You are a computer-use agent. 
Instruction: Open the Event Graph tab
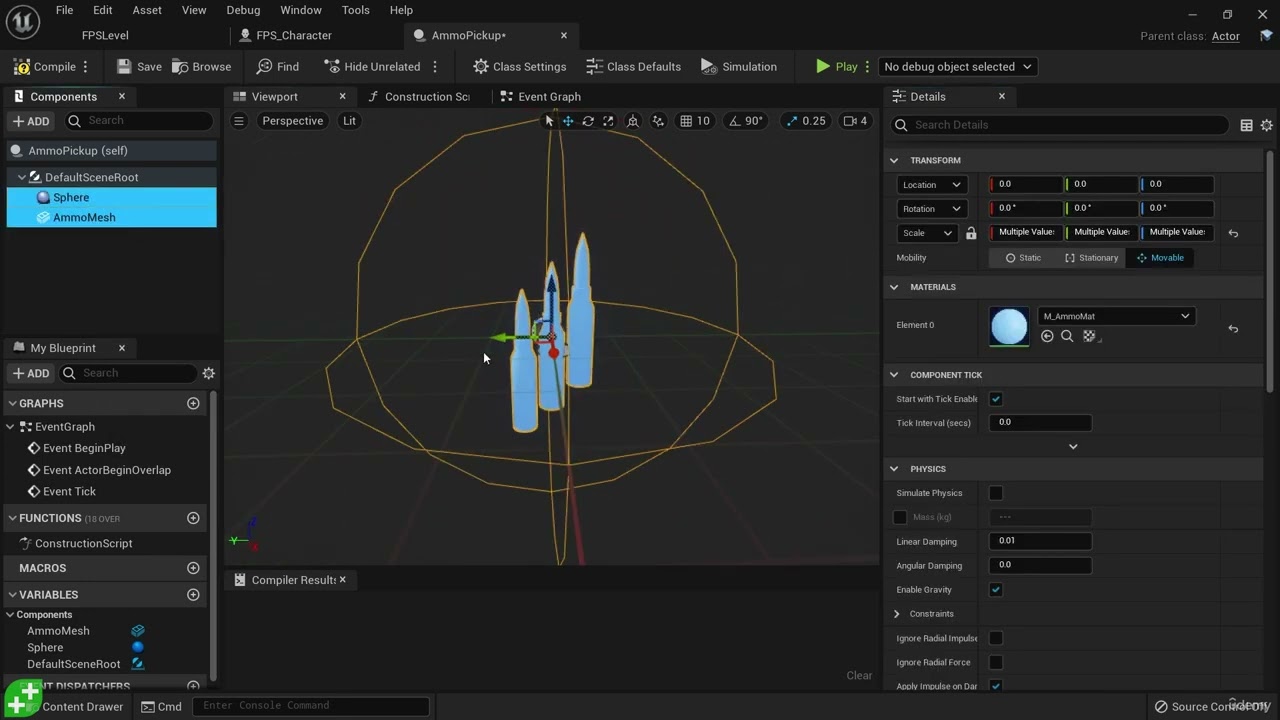click(541, 97)
